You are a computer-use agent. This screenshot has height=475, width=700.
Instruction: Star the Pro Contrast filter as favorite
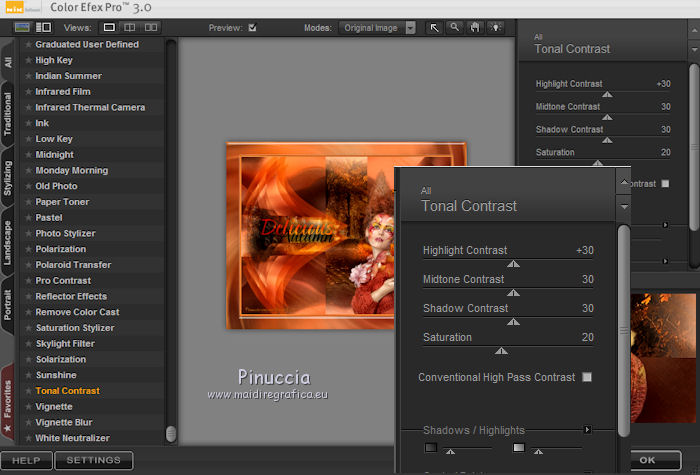tap(28, 280)
